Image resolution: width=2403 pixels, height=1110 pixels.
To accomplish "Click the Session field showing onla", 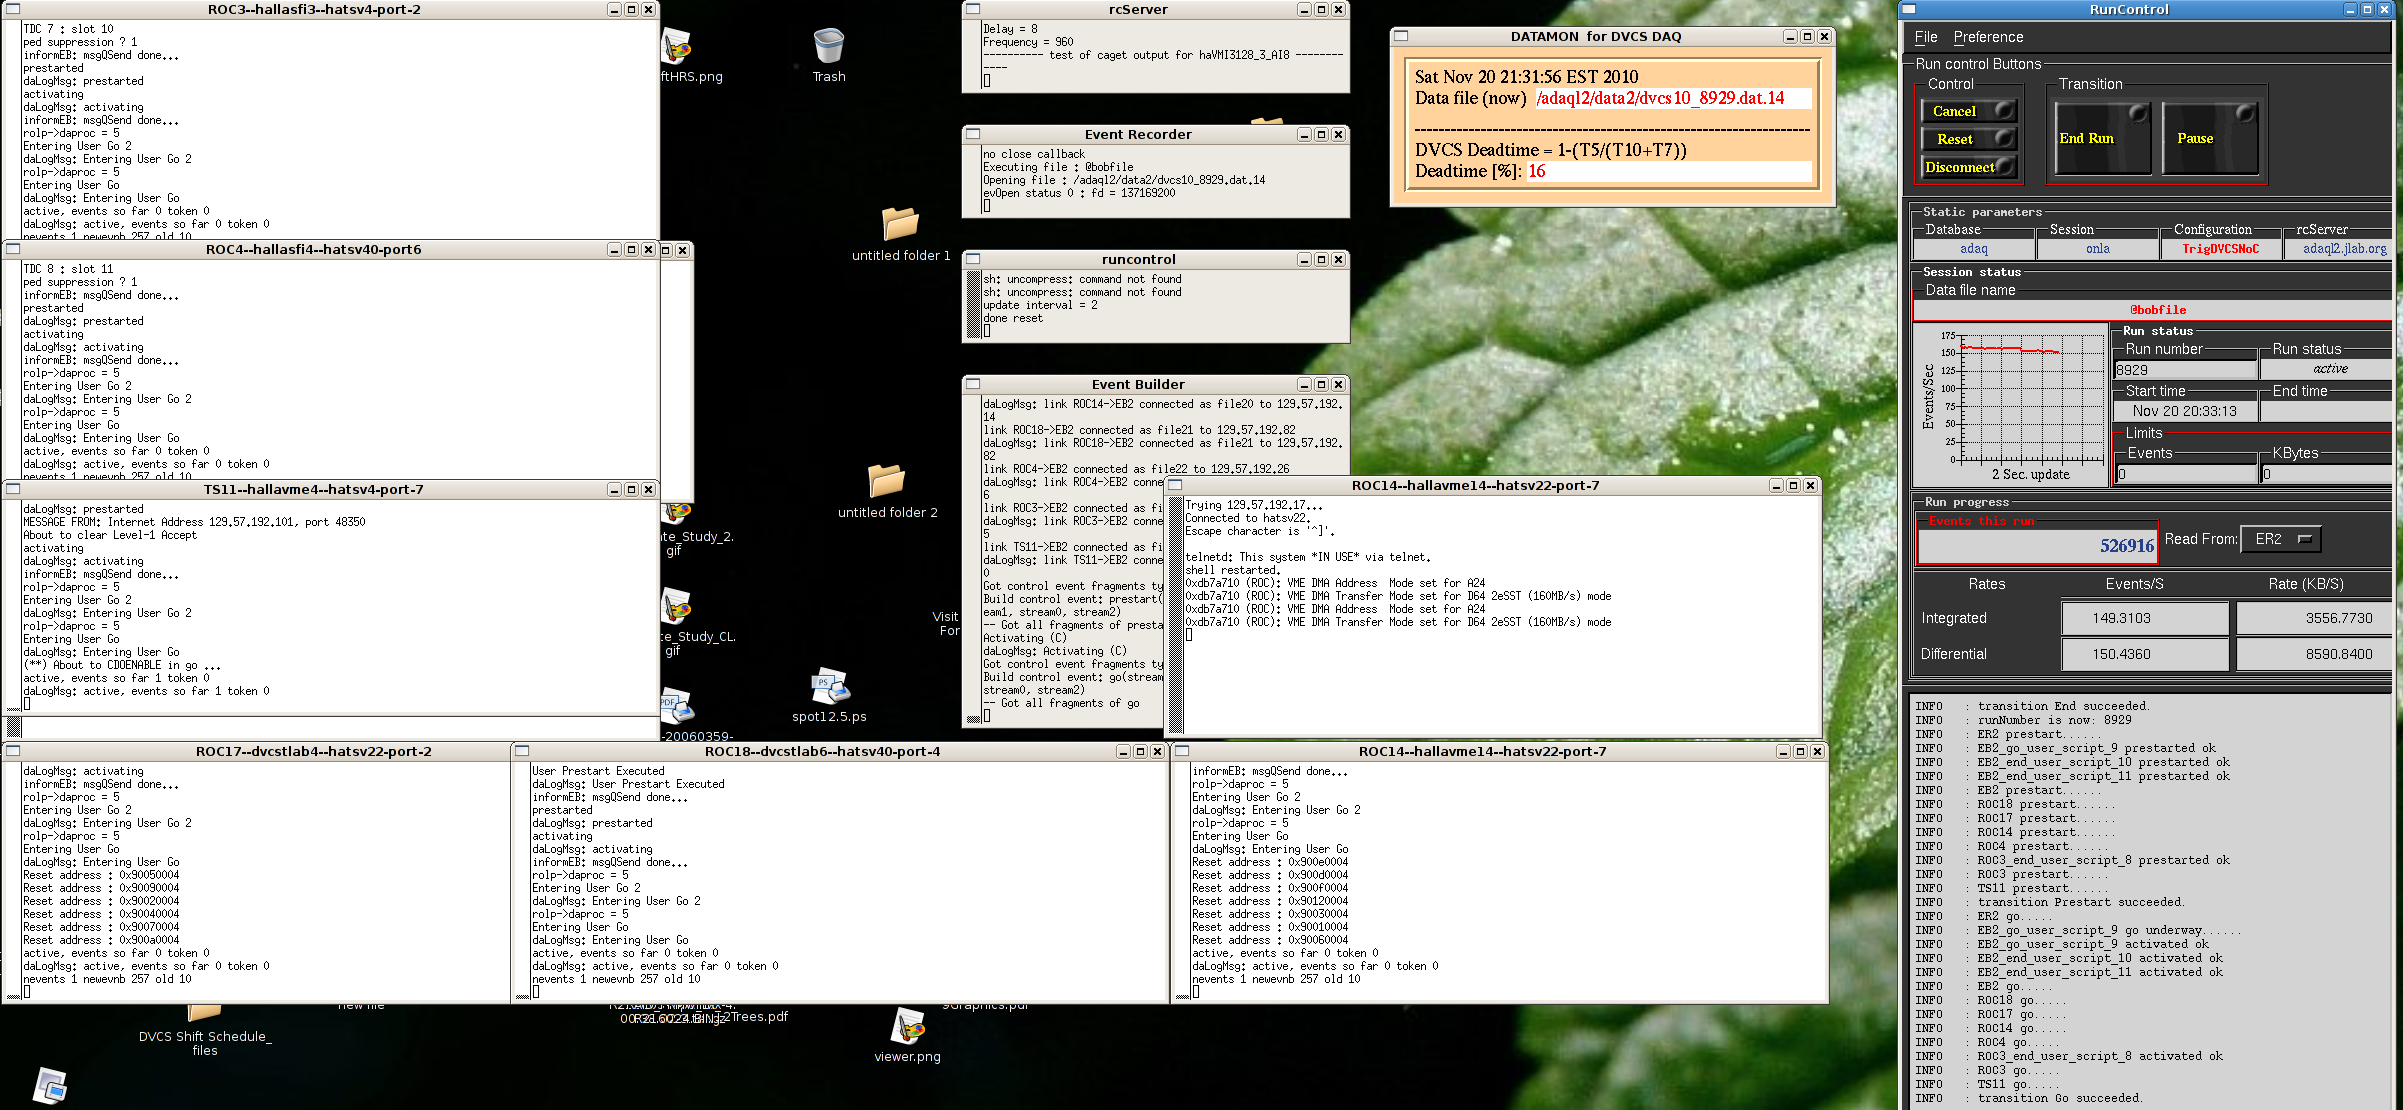I will (2098, 249).
